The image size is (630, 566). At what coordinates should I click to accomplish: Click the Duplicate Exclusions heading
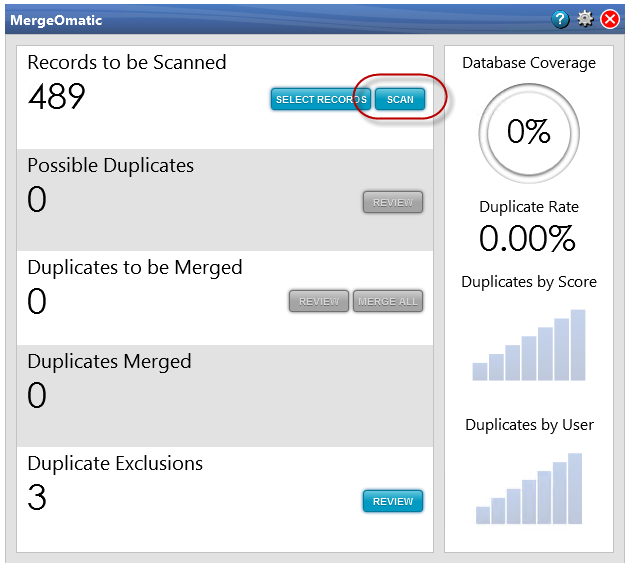point(115,464)
